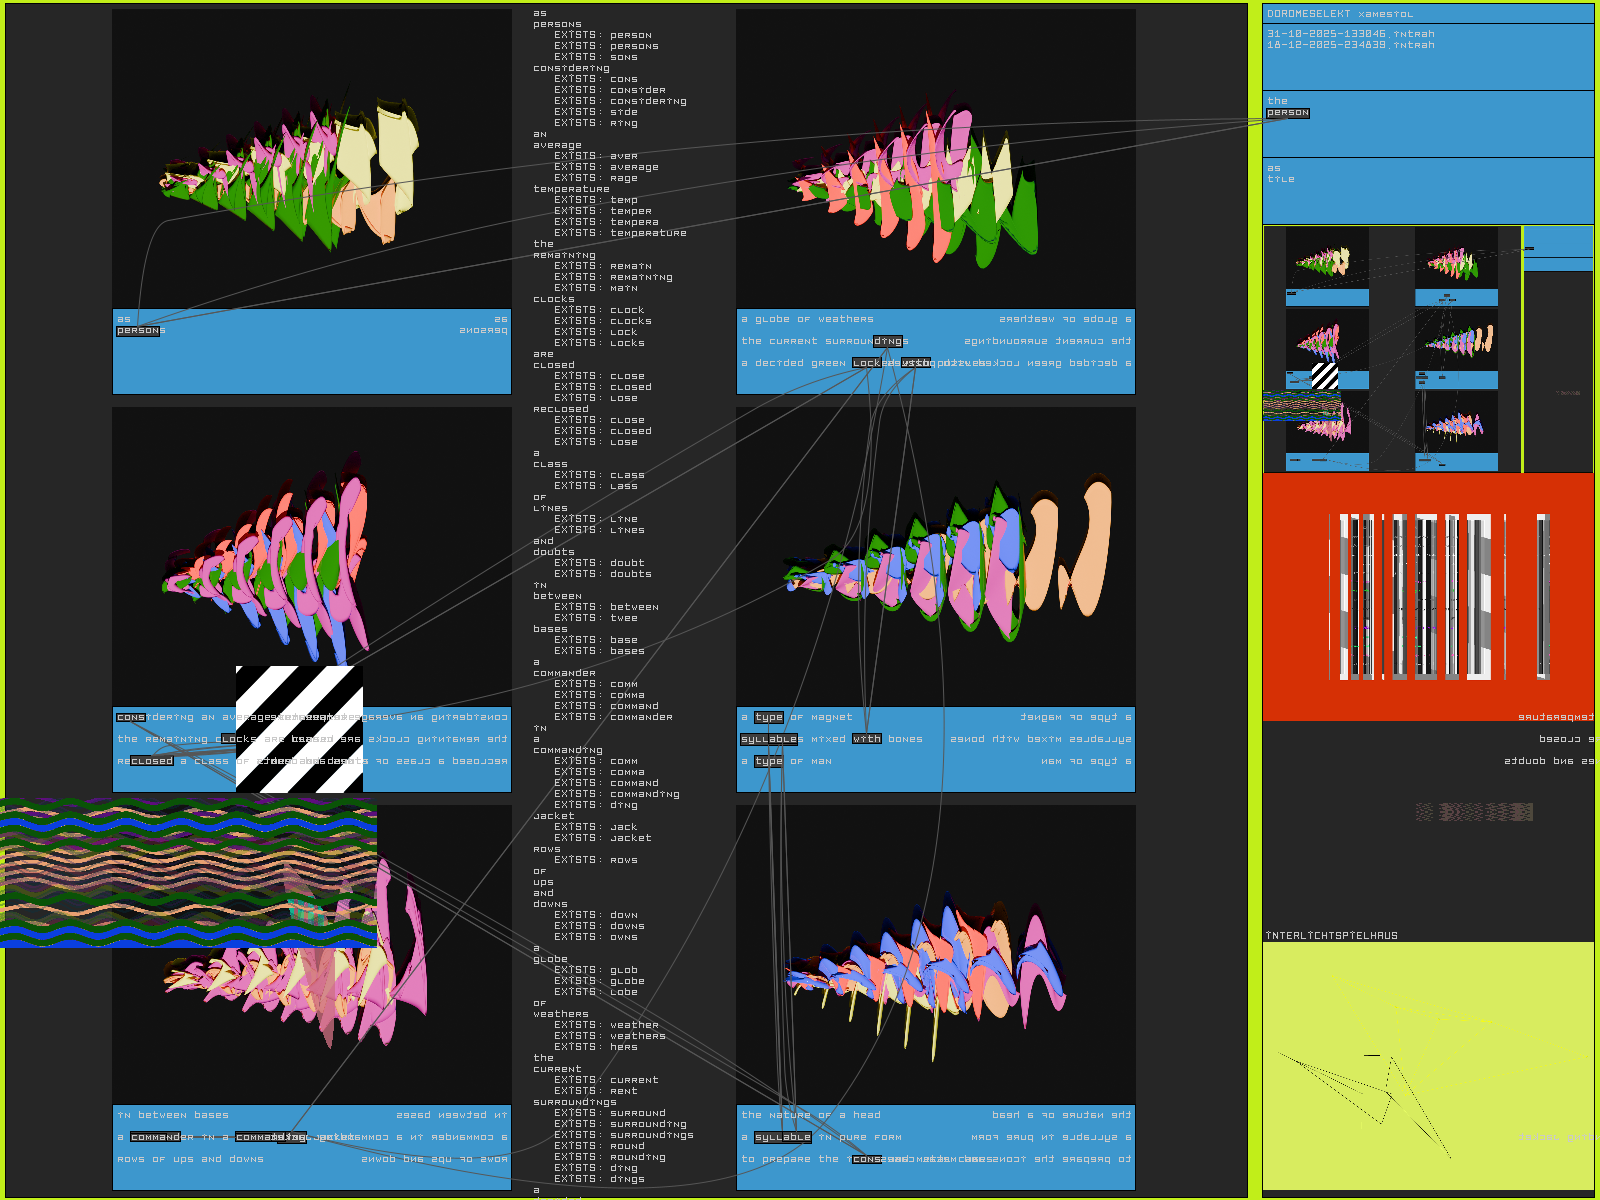Click the highlighted 'reclosed' word tag
Screen dimensions: 1600x1200
pos(151,761)
